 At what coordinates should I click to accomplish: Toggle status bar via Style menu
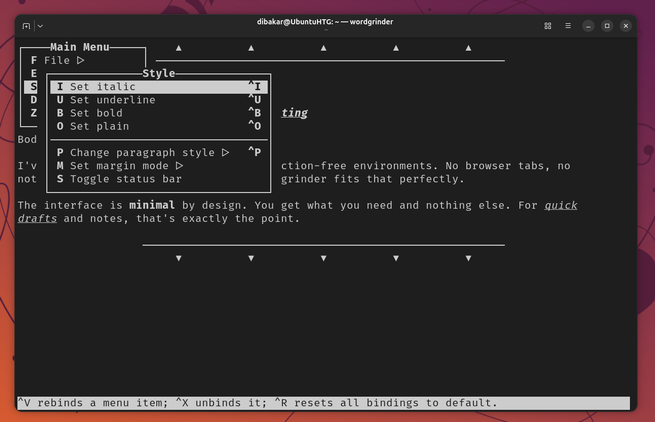pyautogui.click(x=159, y=179)
